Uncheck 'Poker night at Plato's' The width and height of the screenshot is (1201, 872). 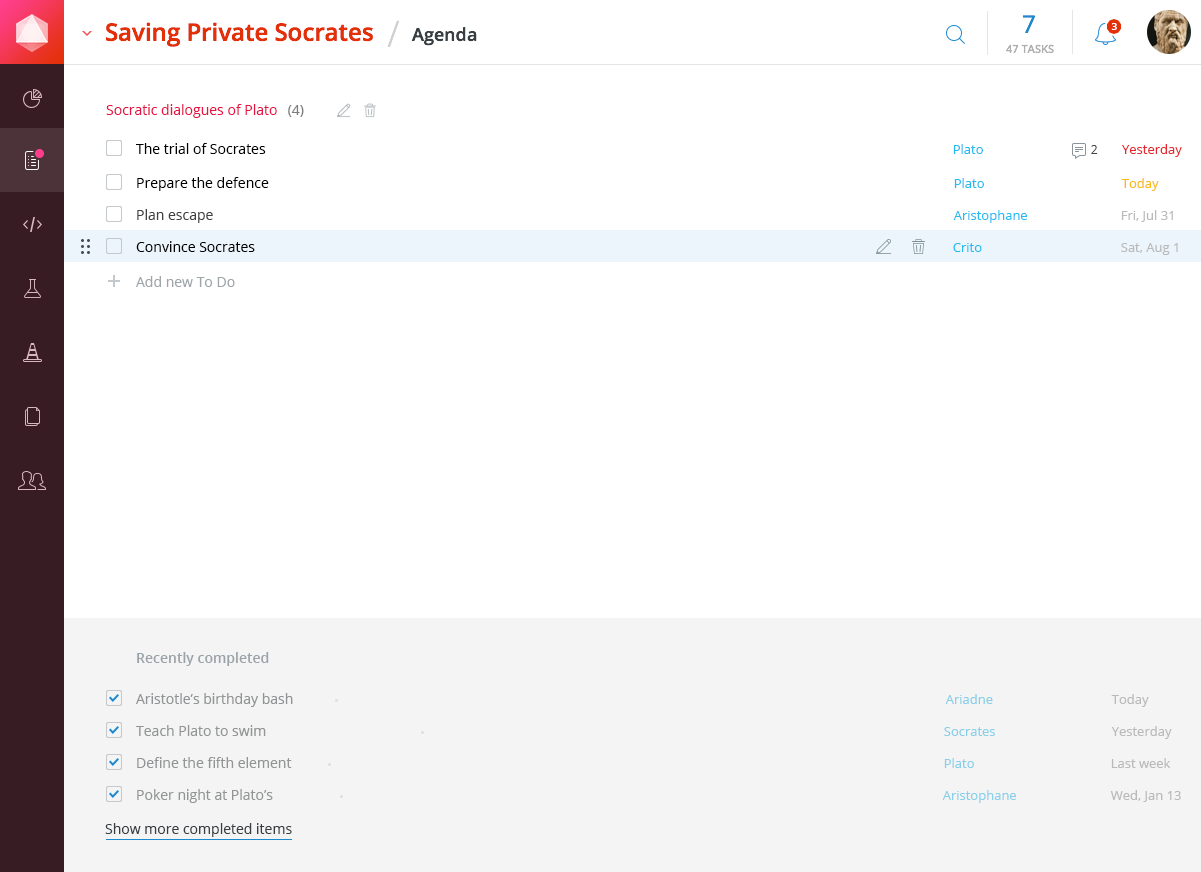click(114, 794)
